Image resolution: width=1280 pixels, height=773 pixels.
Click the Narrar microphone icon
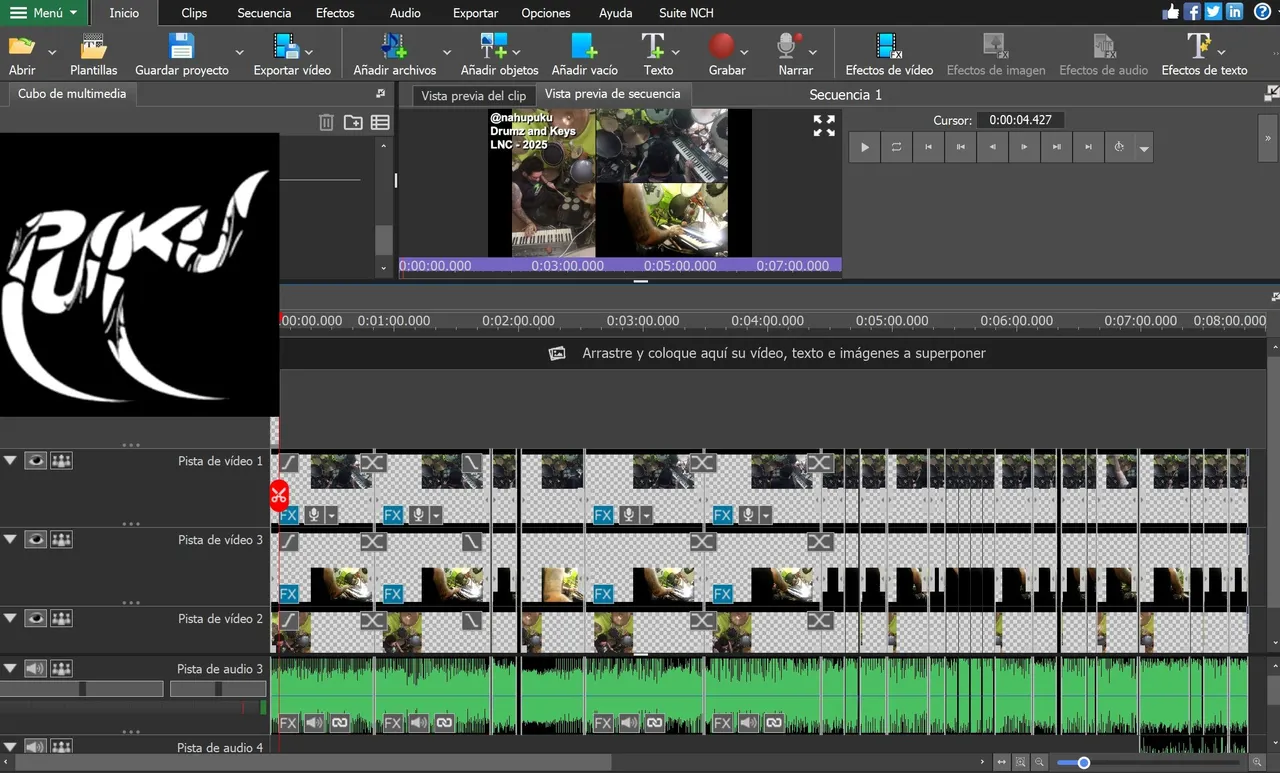coord(789,46)
